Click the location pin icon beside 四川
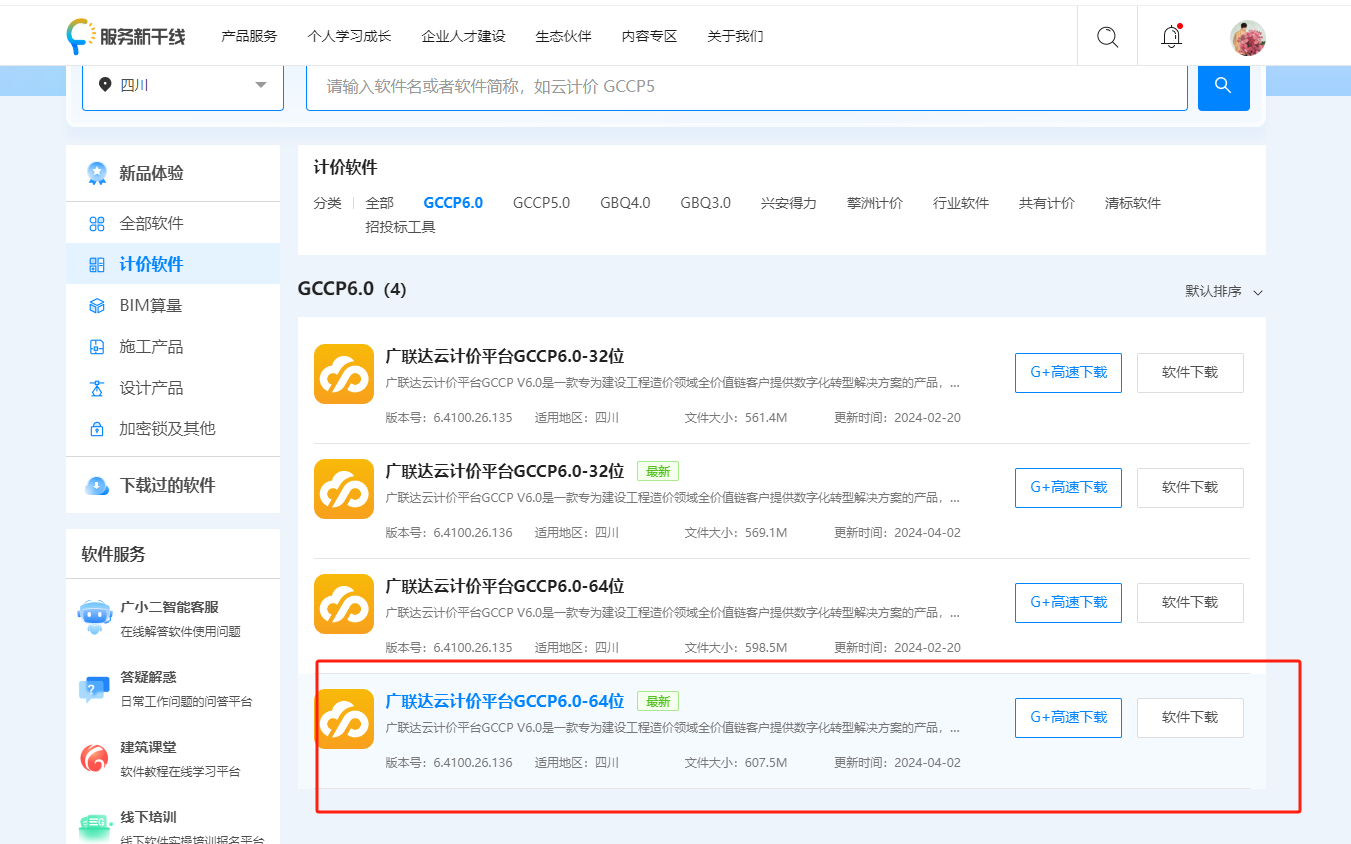 point(105,85)
